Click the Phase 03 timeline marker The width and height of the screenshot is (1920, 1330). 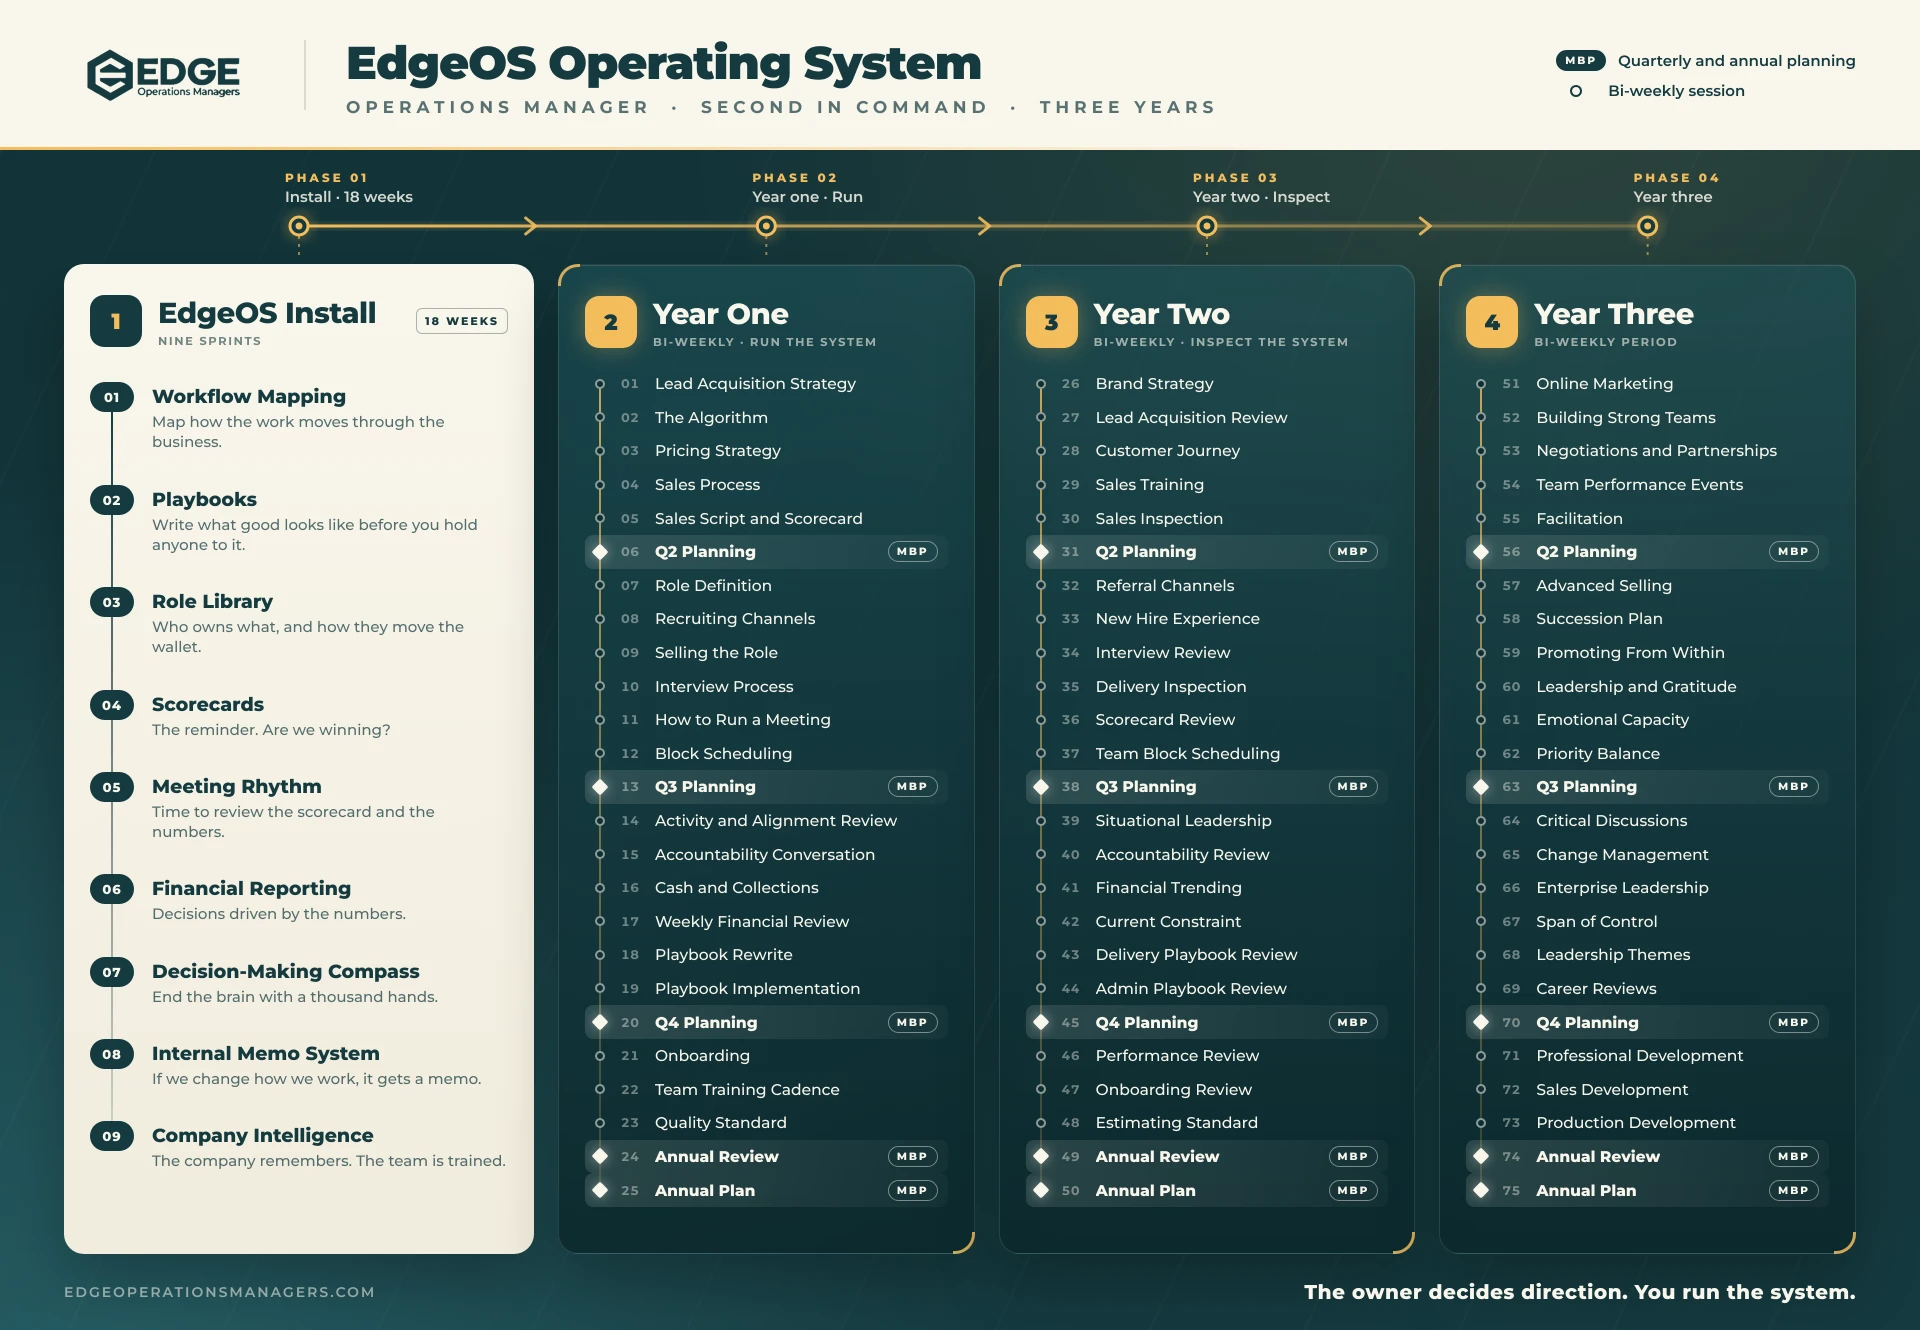(1207, 226)
